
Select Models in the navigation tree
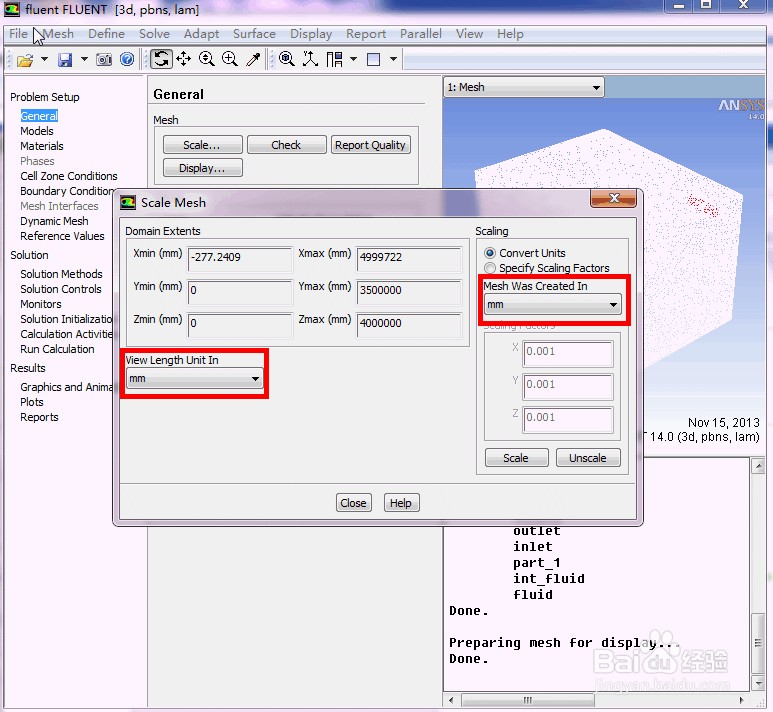(x=37, y=131)
